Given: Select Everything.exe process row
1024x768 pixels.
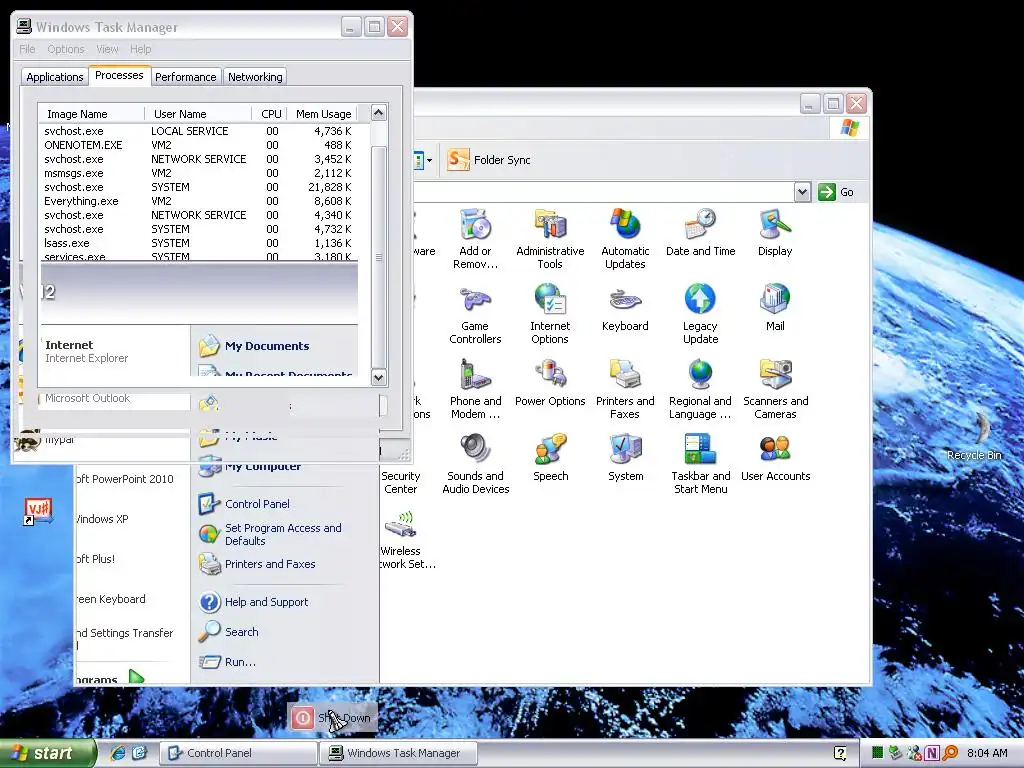Looking at the screenshot, I should click(x=199, y=201).
